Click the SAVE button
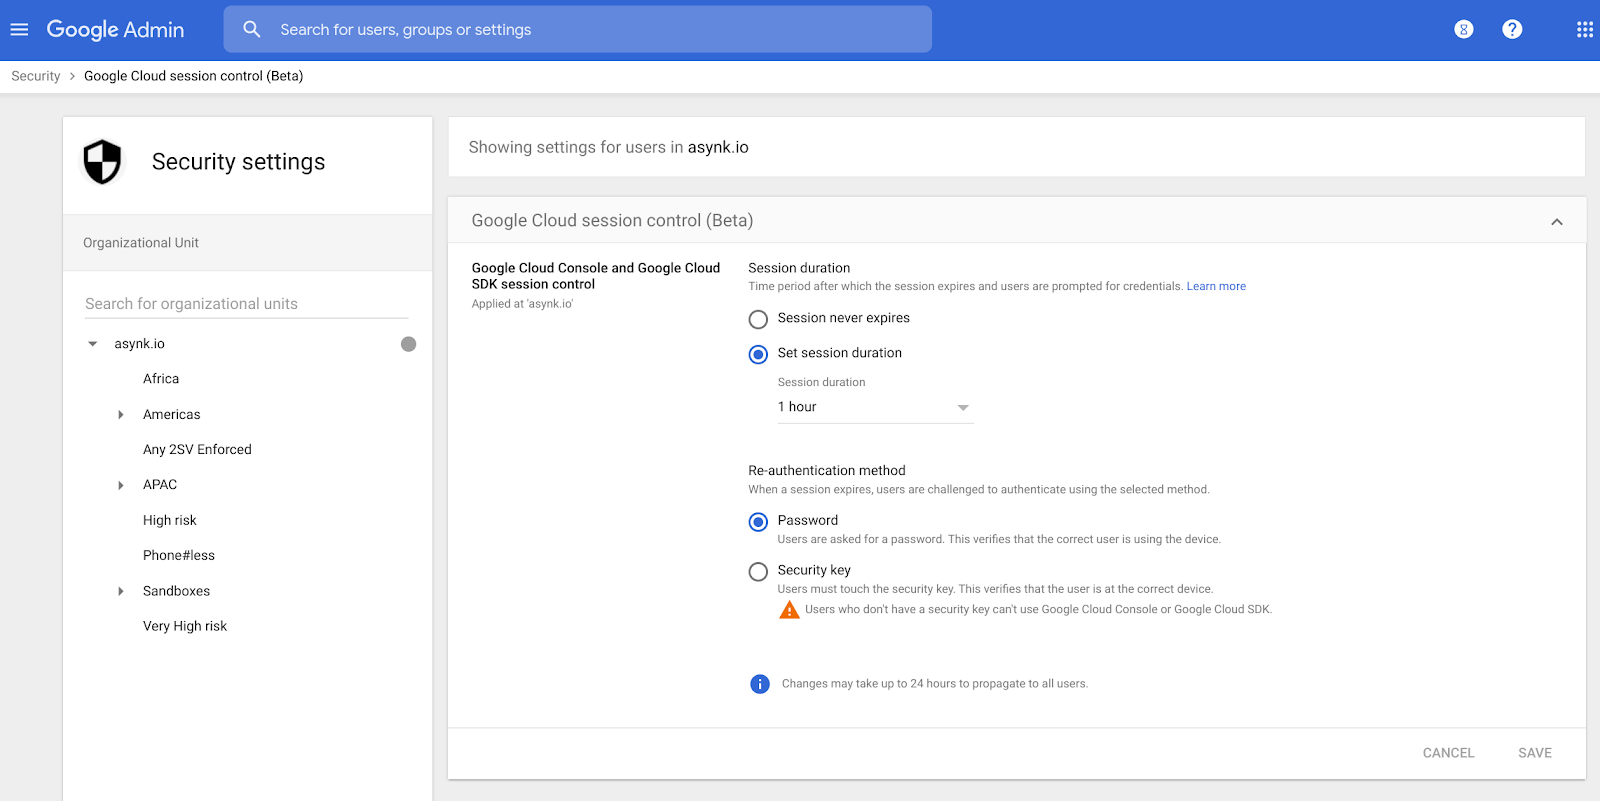Image resolution: width=1600 pixels, height=801 pixels. pos(1535,753)
